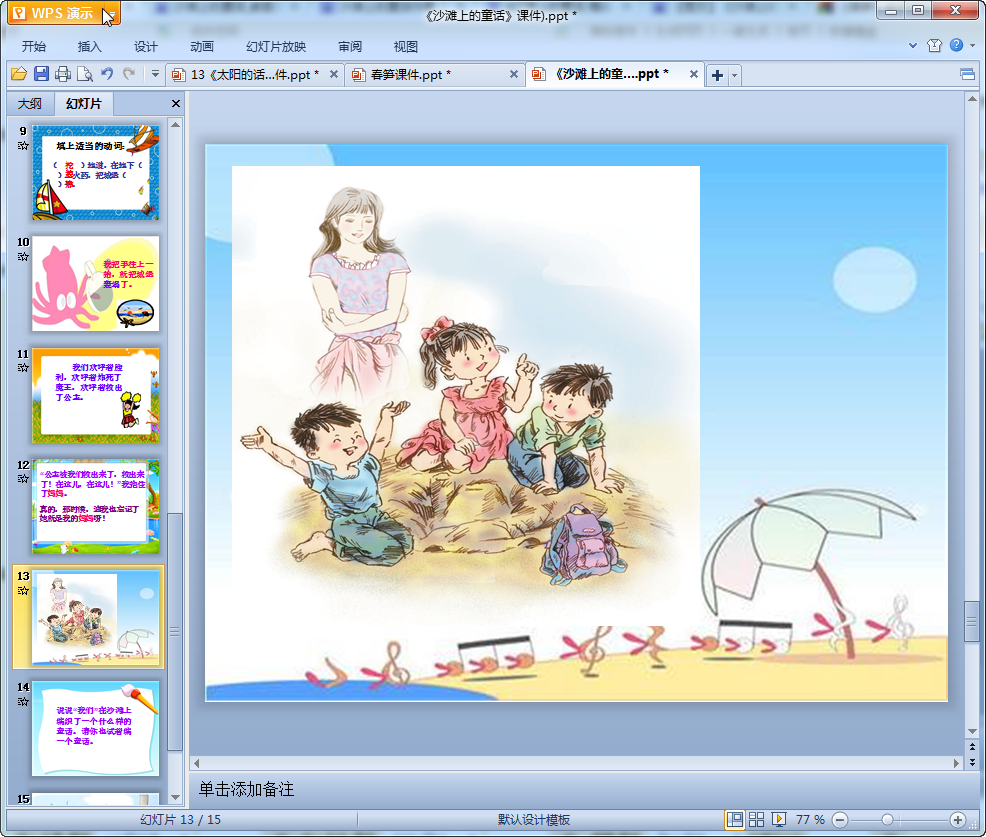Switch to the 大纲 outline tab

(30, 104)
